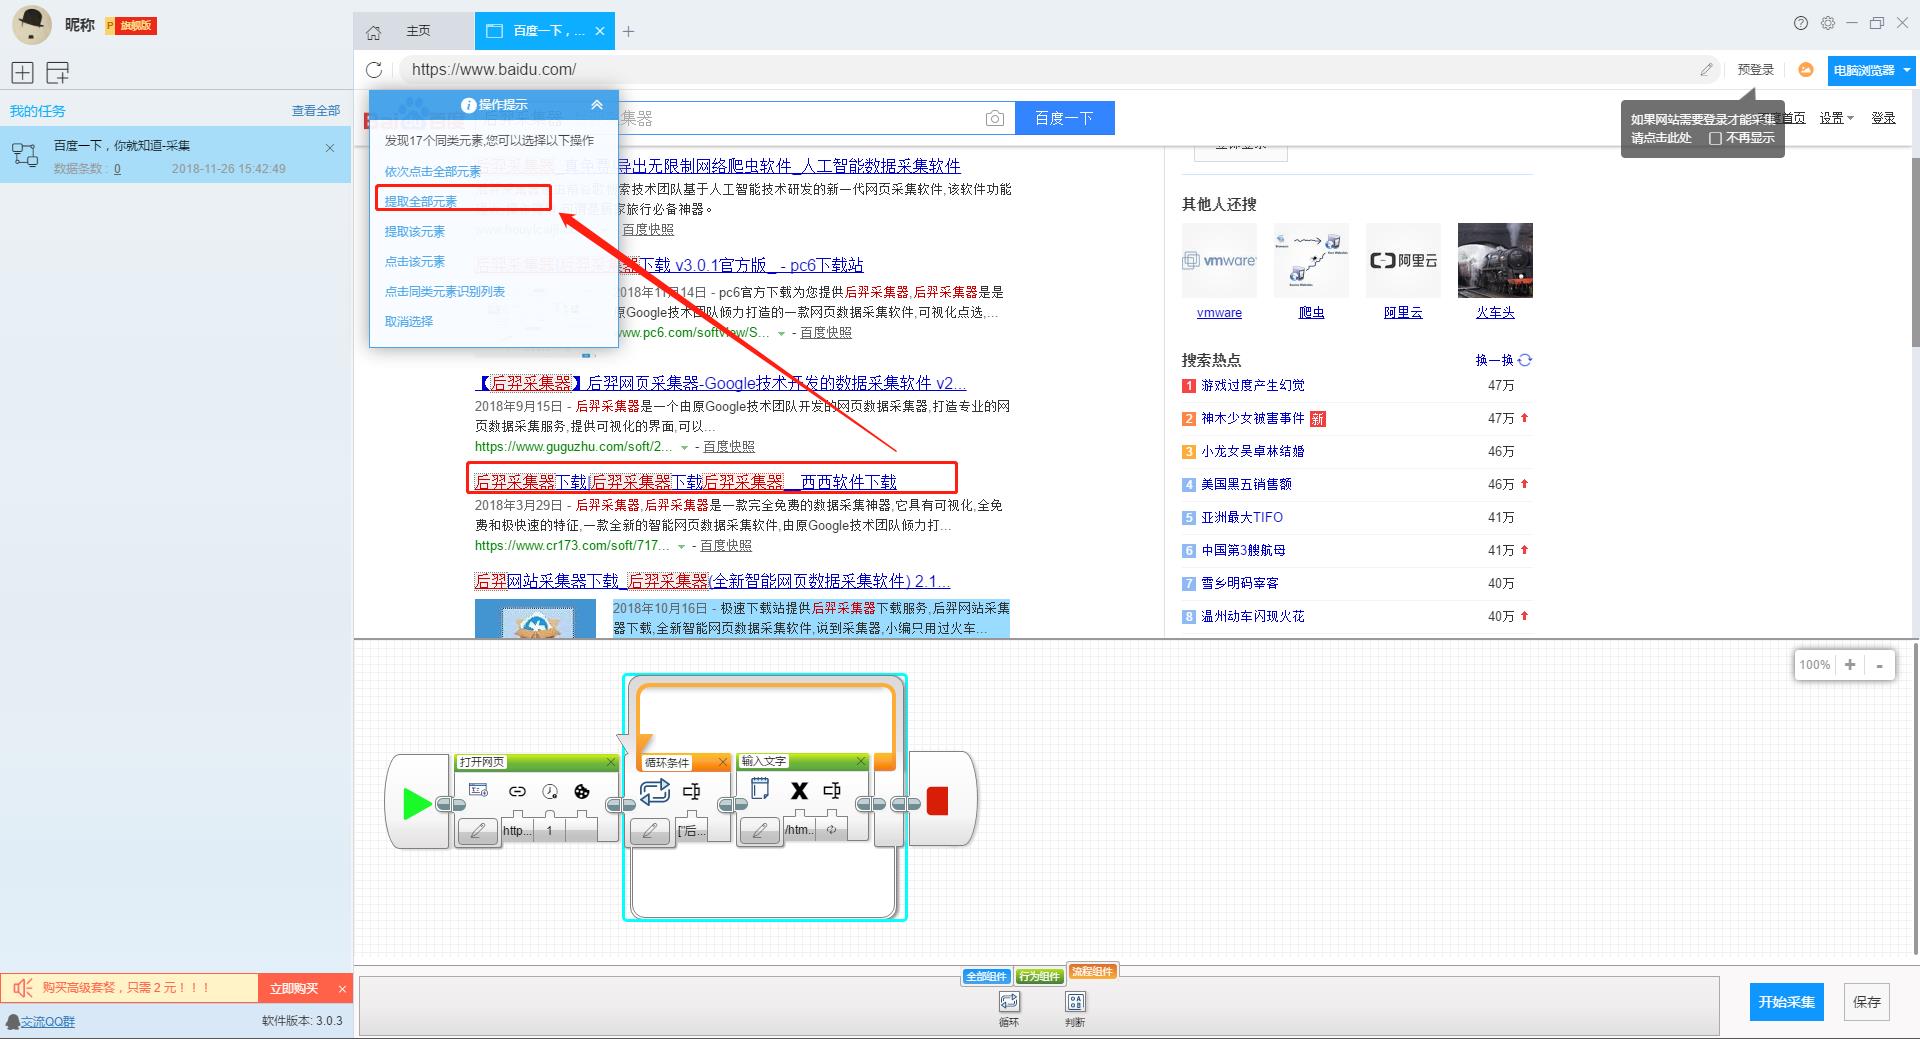
Task: Click the 保存 button
Action: [x=1866, y=1001]
